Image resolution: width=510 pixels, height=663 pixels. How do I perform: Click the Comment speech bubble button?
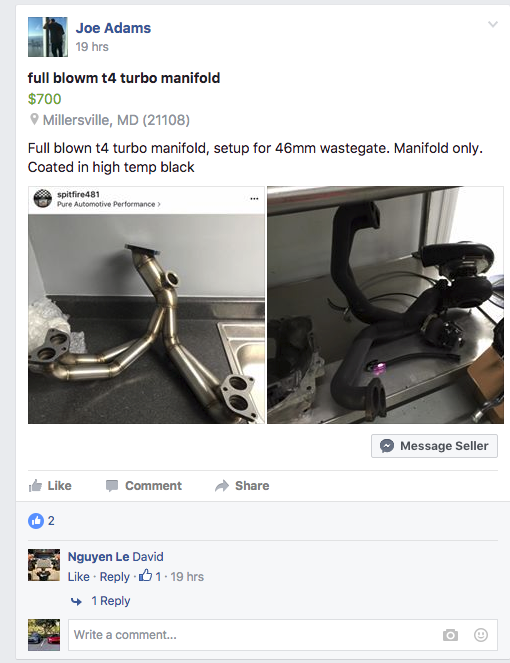[144, 485]
